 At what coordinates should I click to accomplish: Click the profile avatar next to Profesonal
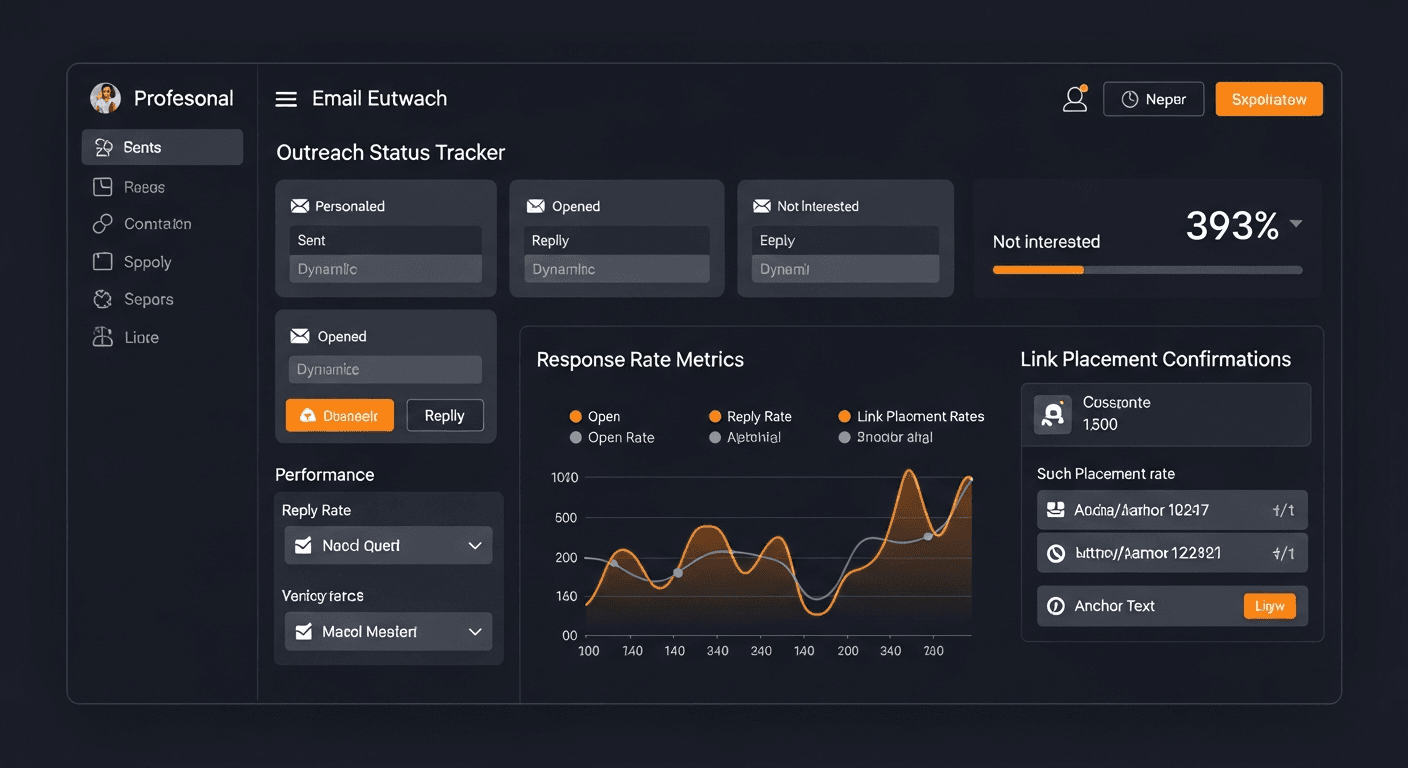pos(105,98)
